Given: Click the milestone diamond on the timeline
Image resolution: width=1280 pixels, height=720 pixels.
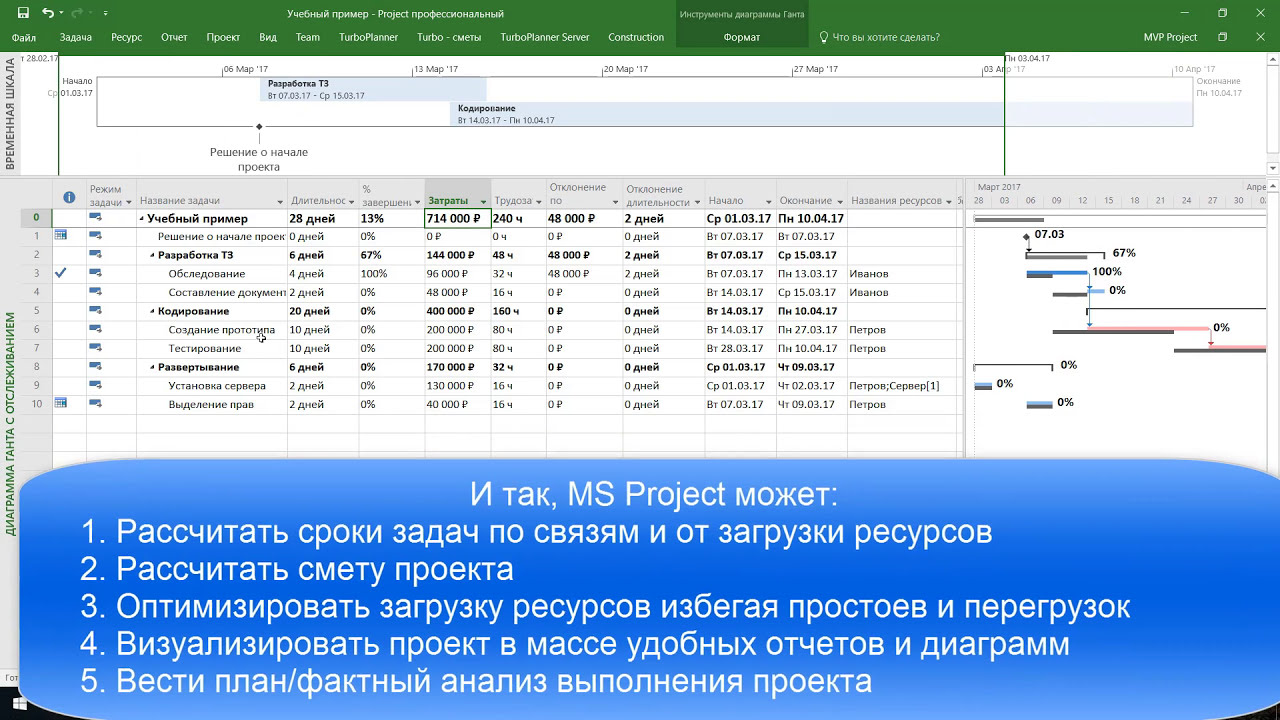Looking at the screenshot, I should point(259,126).
